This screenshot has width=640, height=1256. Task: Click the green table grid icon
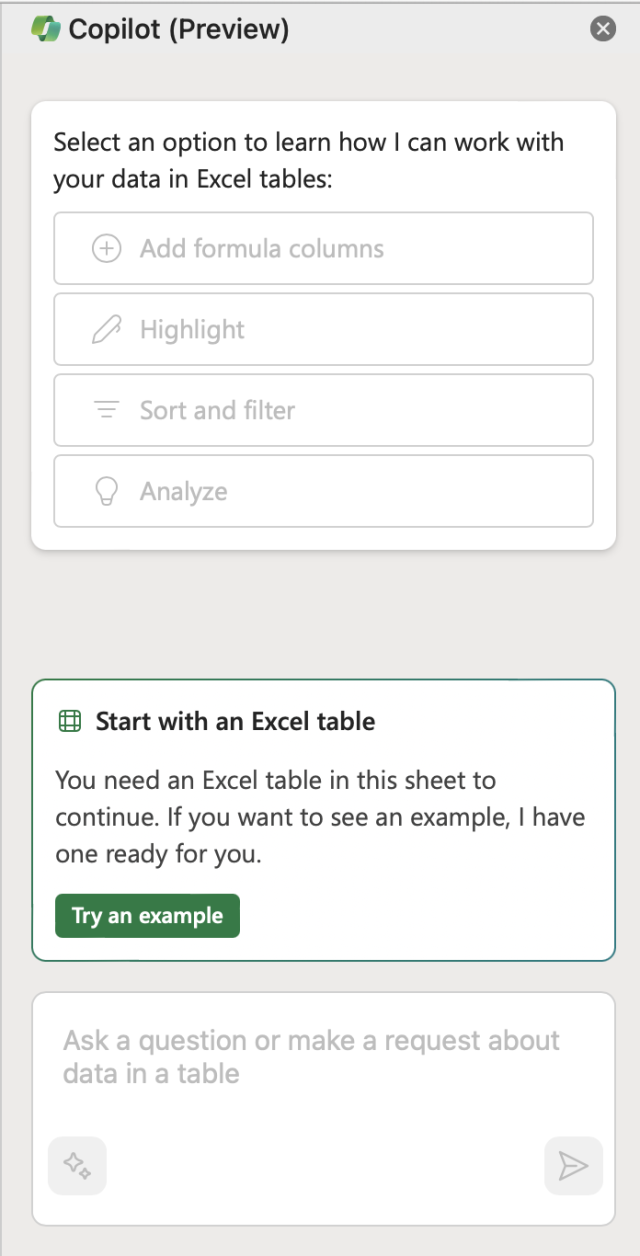(x=70, y=721)
